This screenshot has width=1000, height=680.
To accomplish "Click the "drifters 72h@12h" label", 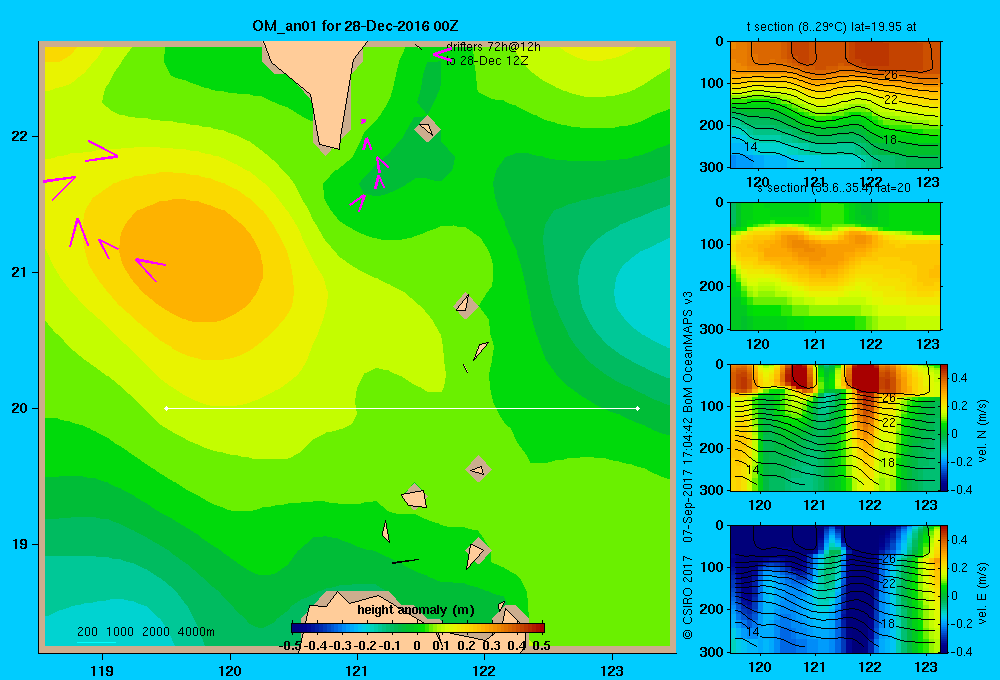I will coord(493,47).
